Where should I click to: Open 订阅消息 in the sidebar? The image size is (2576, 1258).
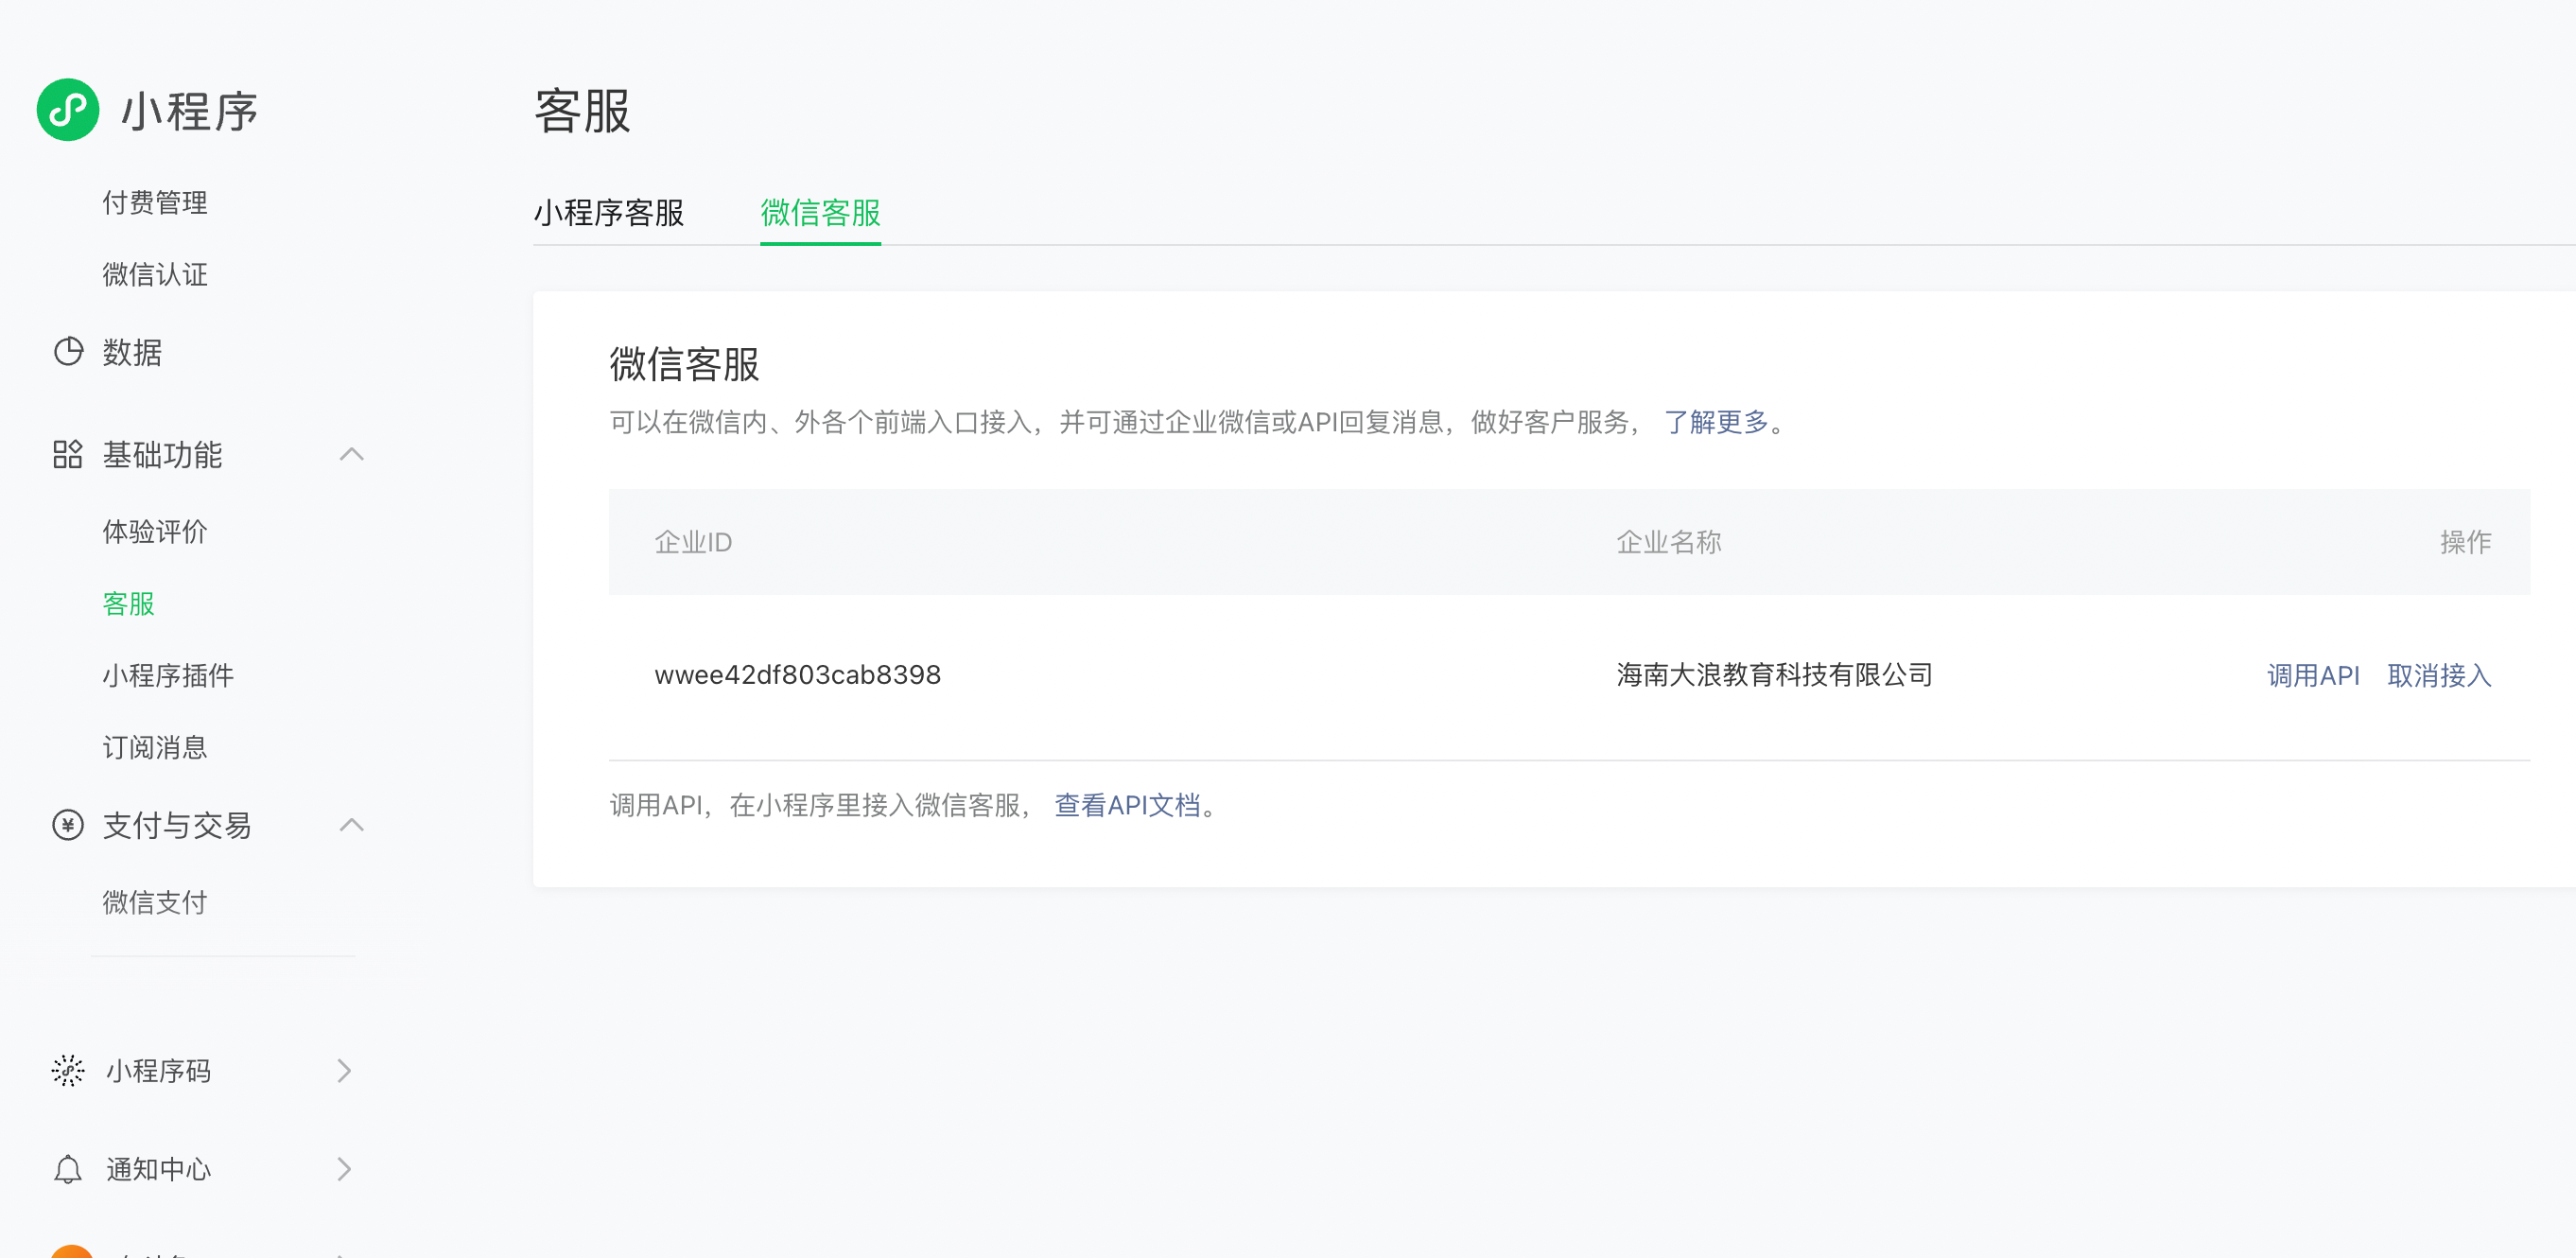pyautogui.click(x=155, y=748)
